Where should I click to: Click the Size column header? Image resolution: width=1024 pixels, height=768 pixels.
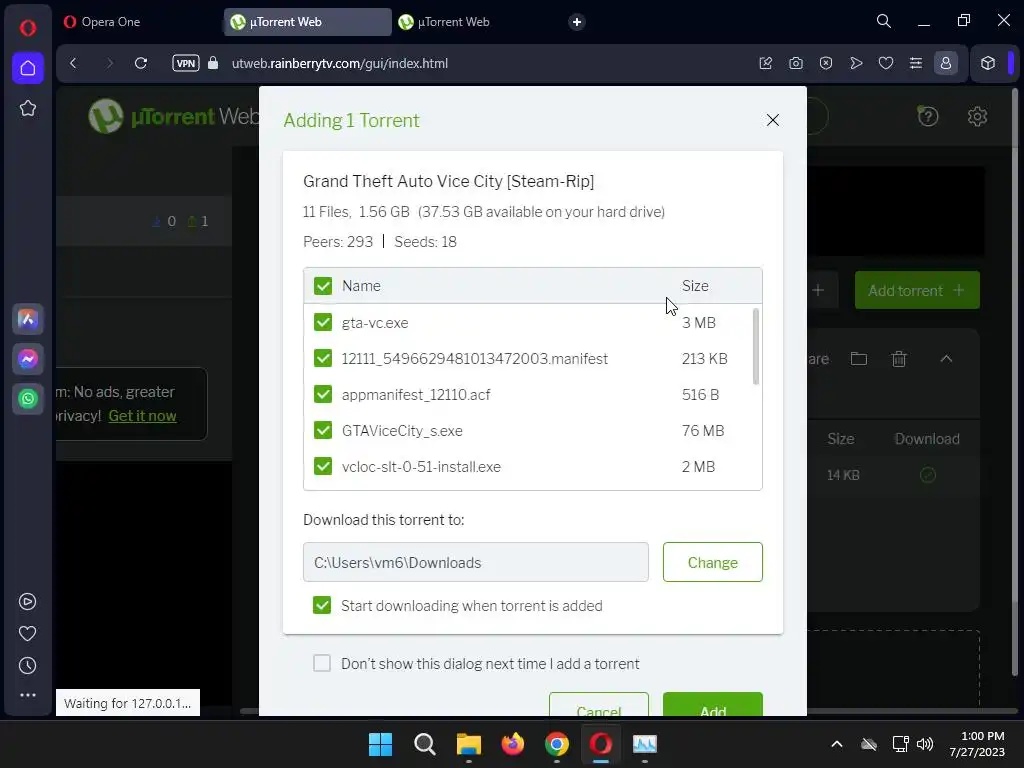pyautogui.click(x=695, y=286)
